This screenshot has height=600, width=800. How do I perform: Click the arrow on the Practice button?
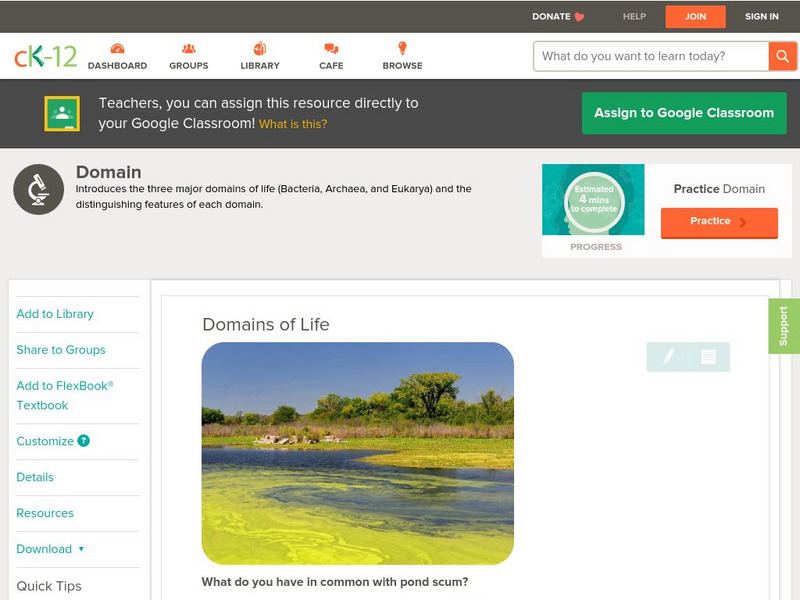tap(743, 222)
